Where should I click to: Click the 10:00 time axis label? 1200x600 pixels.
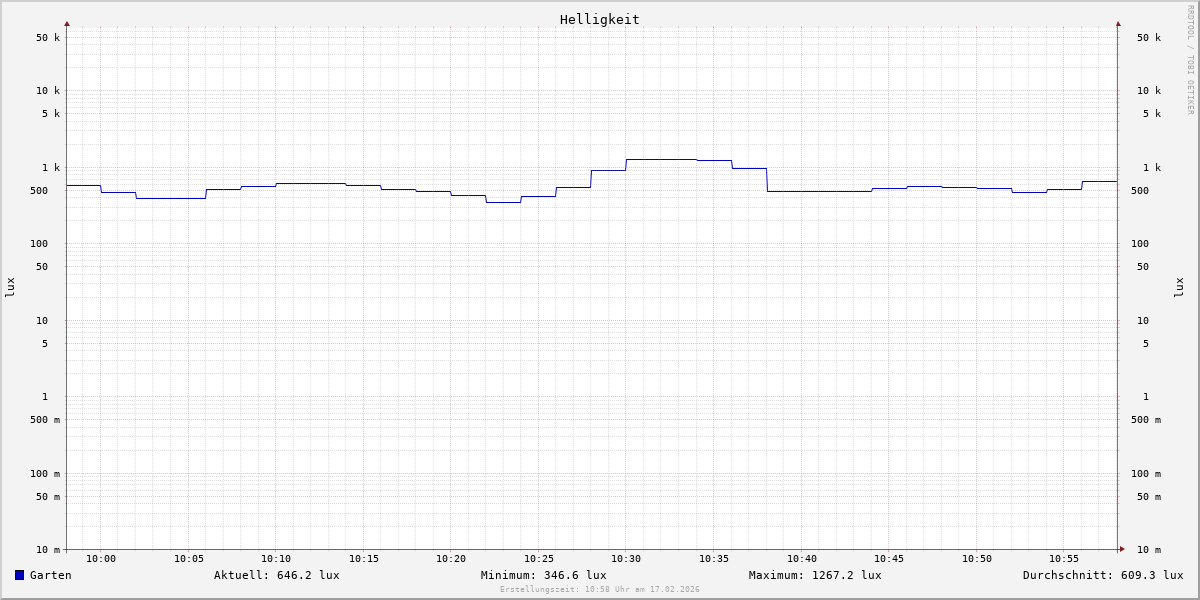[x=101, y=559]
